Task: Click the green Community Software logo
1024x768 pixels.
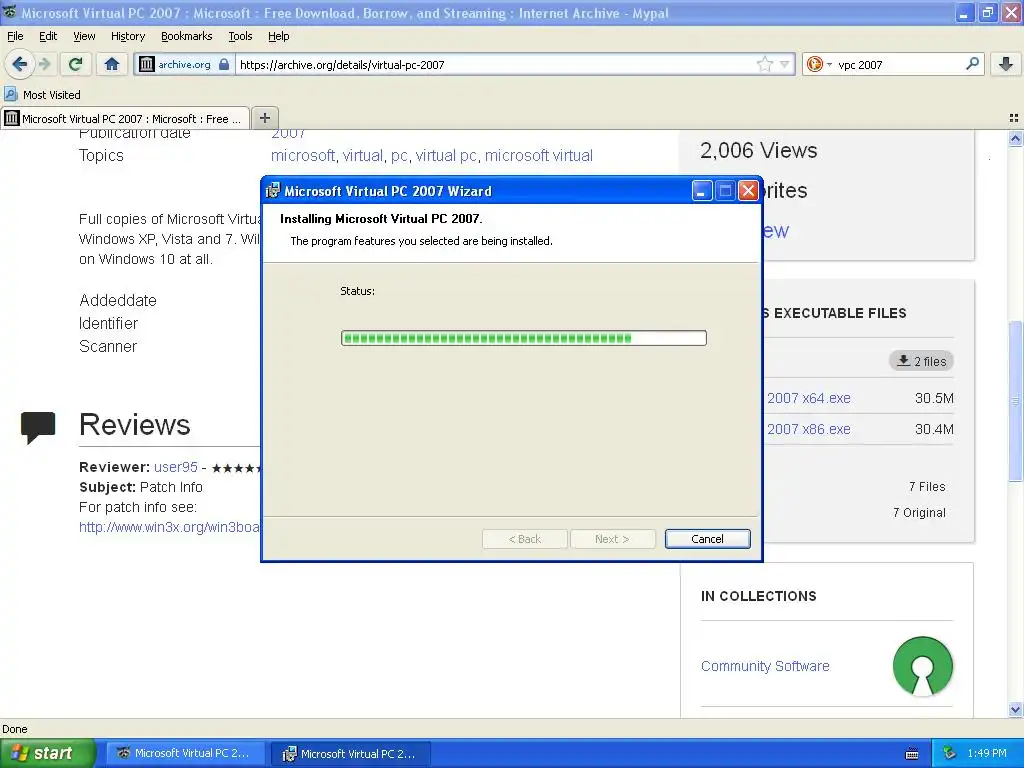Action: pos(923,666)
